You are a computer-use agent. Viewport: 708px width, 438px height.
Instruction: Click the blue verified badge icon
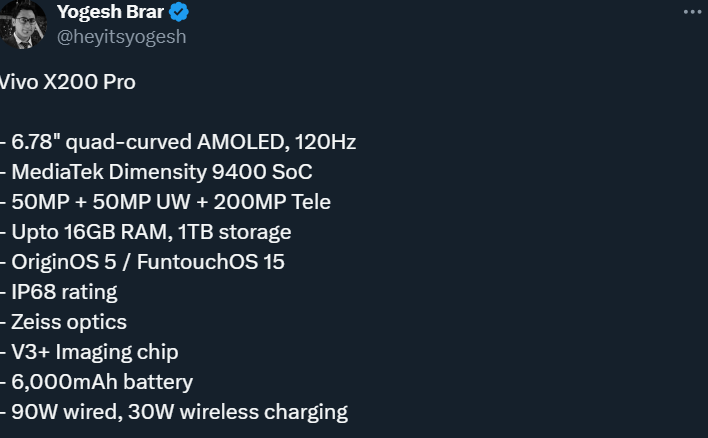(179, 12)
